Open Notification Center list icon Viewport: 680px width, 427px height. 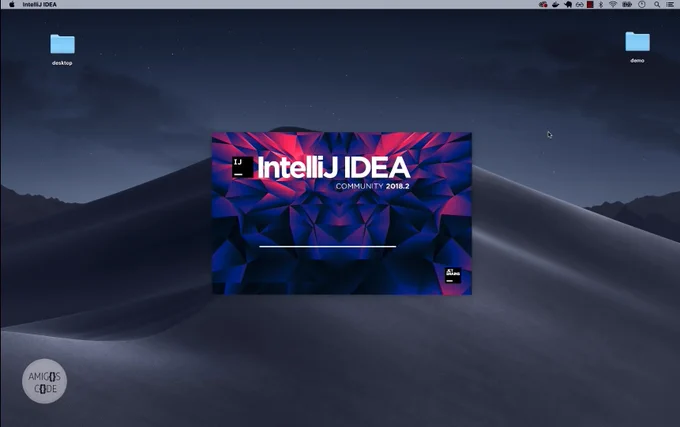pos(670,4)
